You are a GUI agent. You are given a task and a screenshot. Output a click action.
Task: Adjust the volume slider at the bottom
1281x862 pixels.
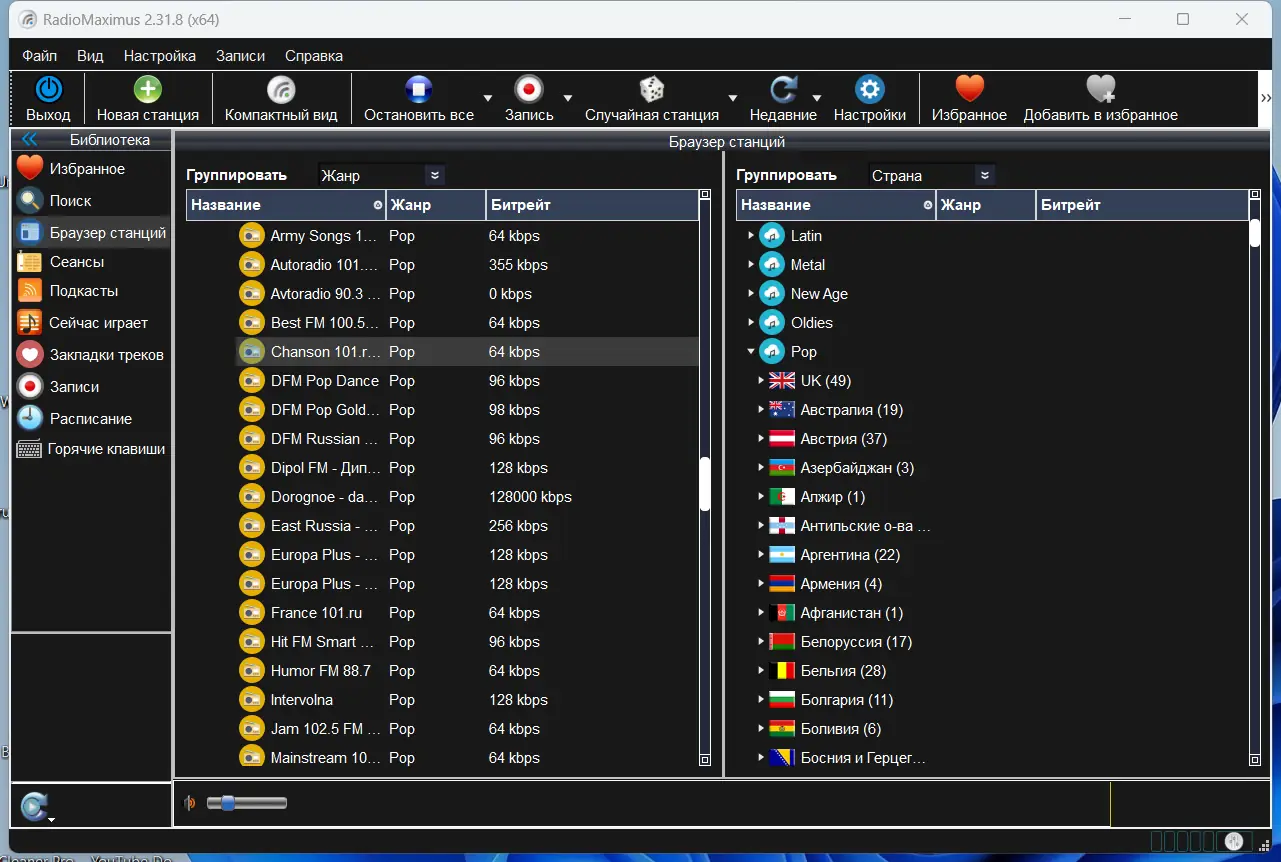pos(246,803)
